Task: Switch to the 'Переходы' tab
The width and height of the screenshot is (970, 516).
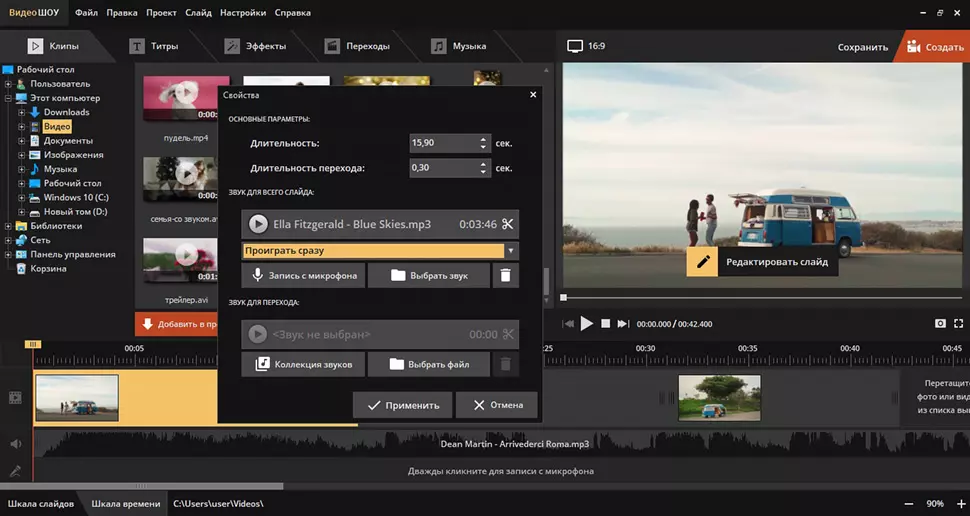Action: pyautogui.click(x=357, y=46)
